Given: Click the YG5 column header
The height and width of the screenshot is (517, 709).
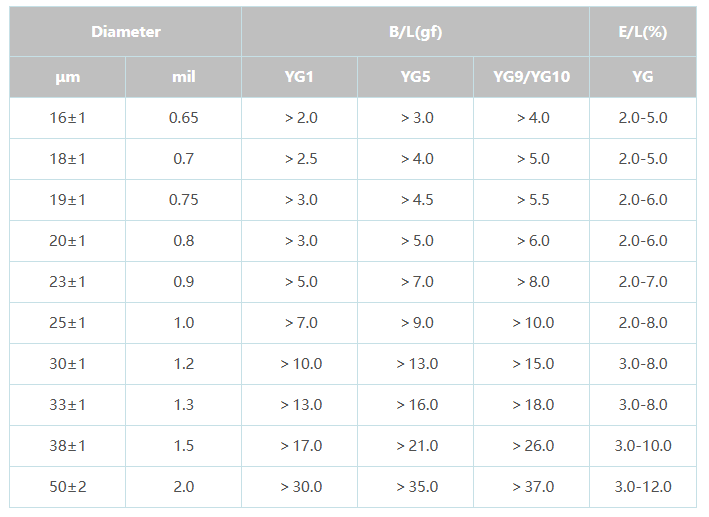Looking at the screenshot, I should pyautogui.click(x=416, y=77).
